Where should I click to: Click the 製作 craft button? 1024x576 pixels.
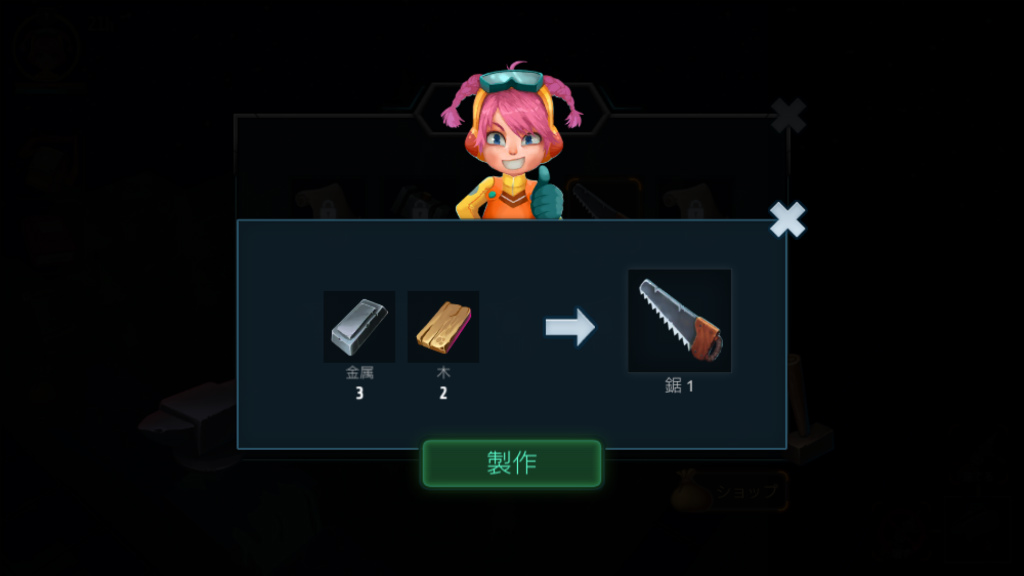(x=511, y=463)
